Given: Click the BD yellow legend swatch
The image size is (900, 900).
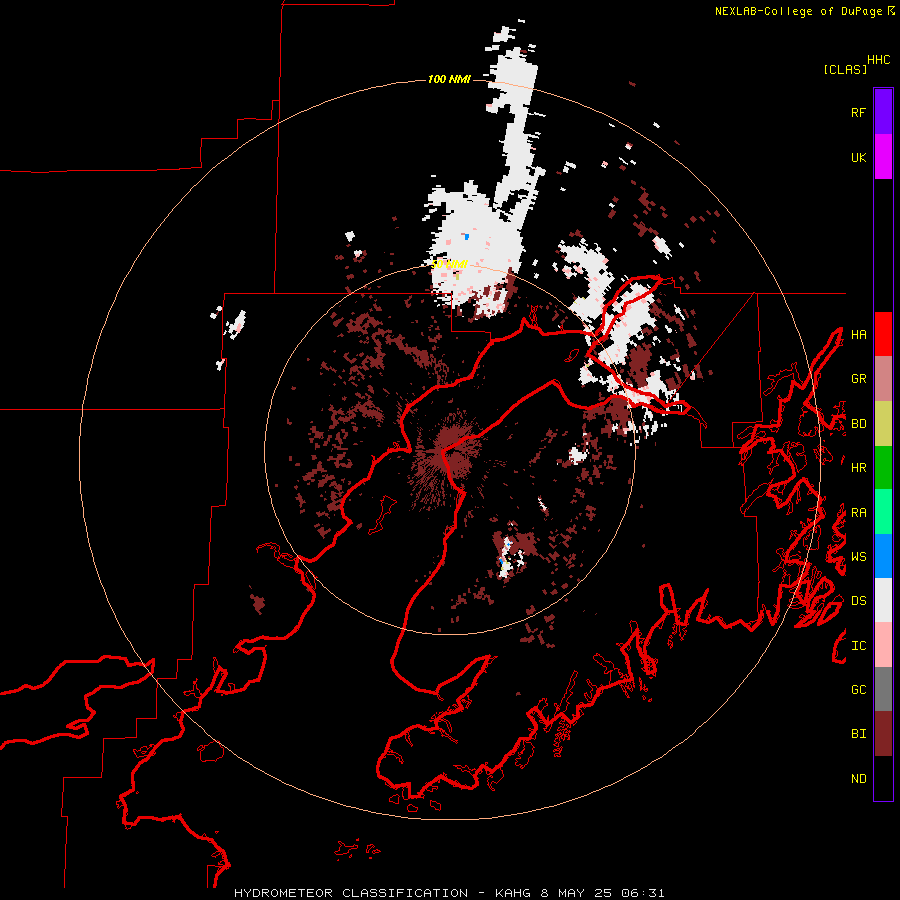Looking at the screenshot, I should pos(883,423).
